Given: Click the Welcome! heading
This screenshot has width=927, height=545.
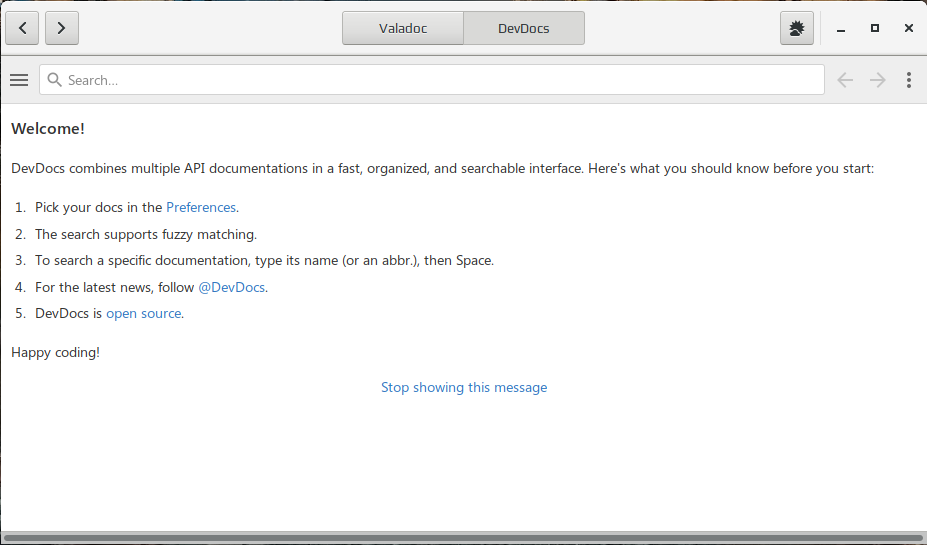Looking at the screenshot, I should pos(48,129).
